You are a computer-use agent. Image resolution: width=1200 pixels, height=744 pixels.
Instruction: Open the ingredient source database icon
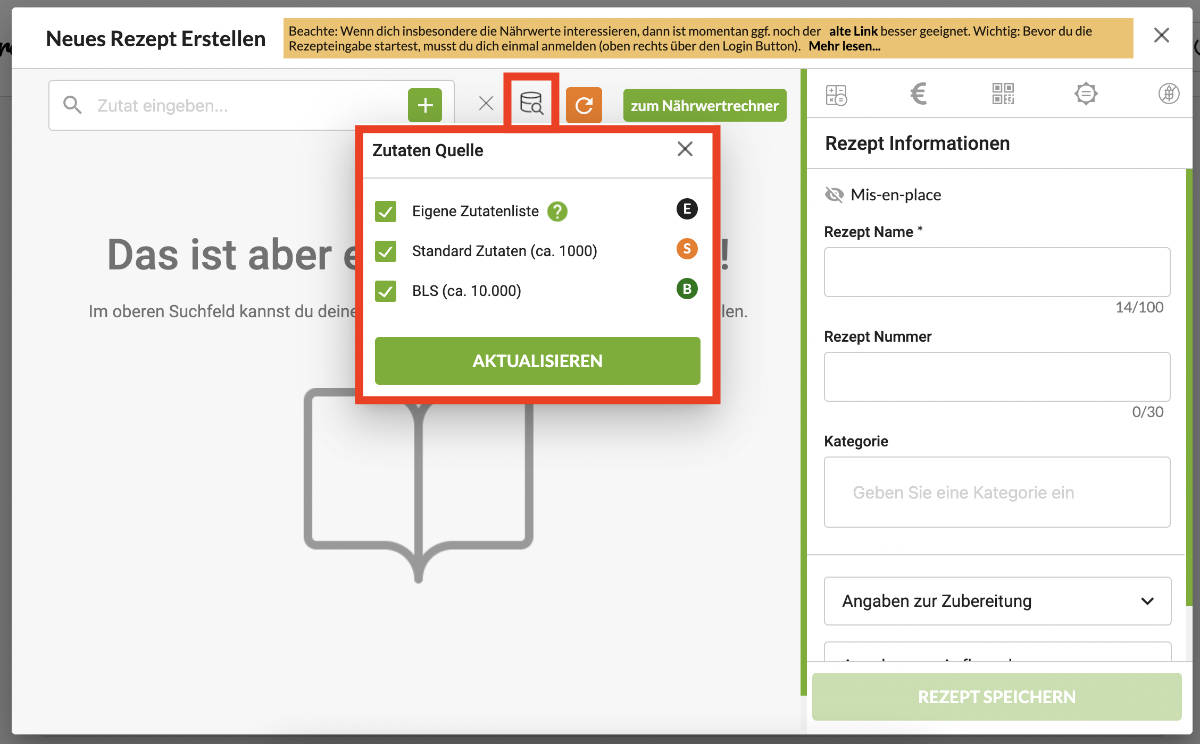(531, 103)
